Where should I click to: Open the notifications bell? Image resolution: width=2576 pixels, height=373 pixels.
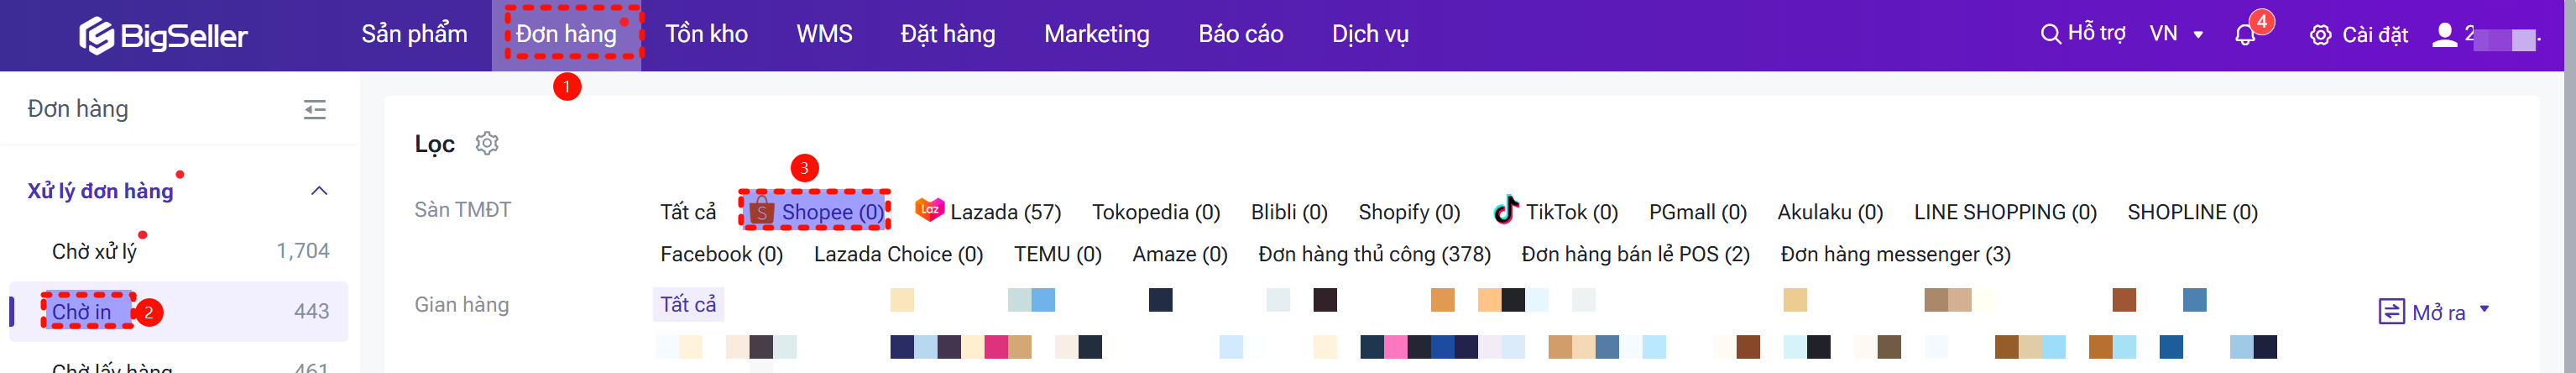[2244, 35]
